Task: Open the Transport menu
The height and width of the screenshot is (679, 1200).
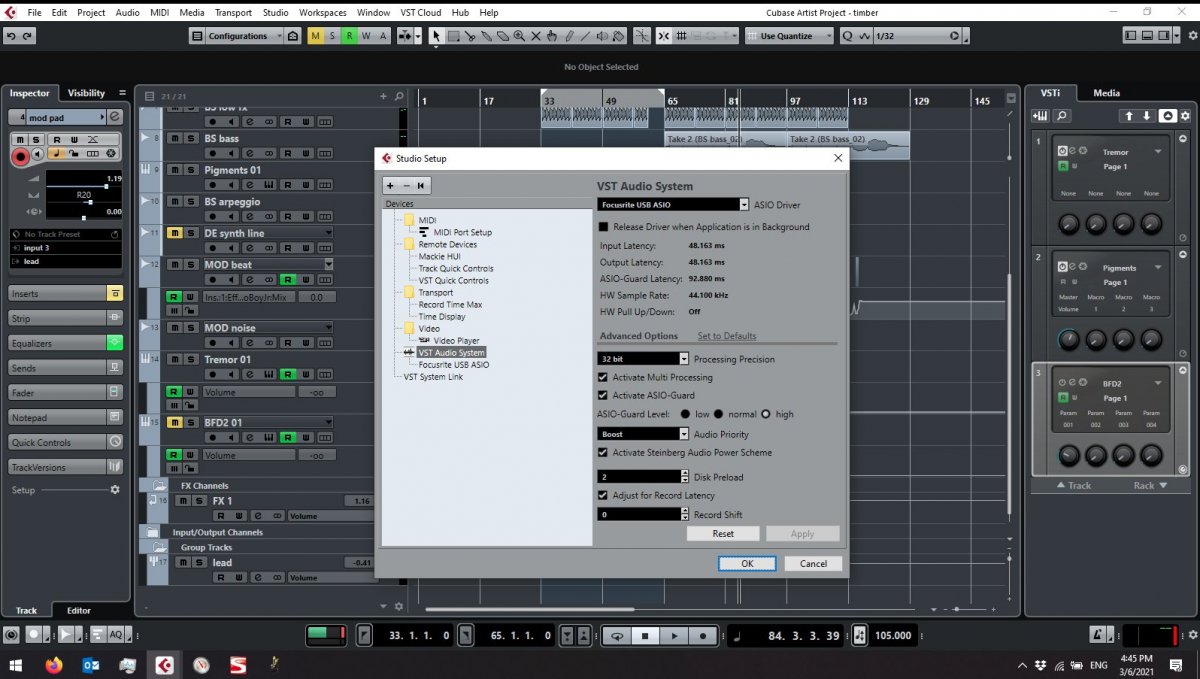Action: click(233, 12)
